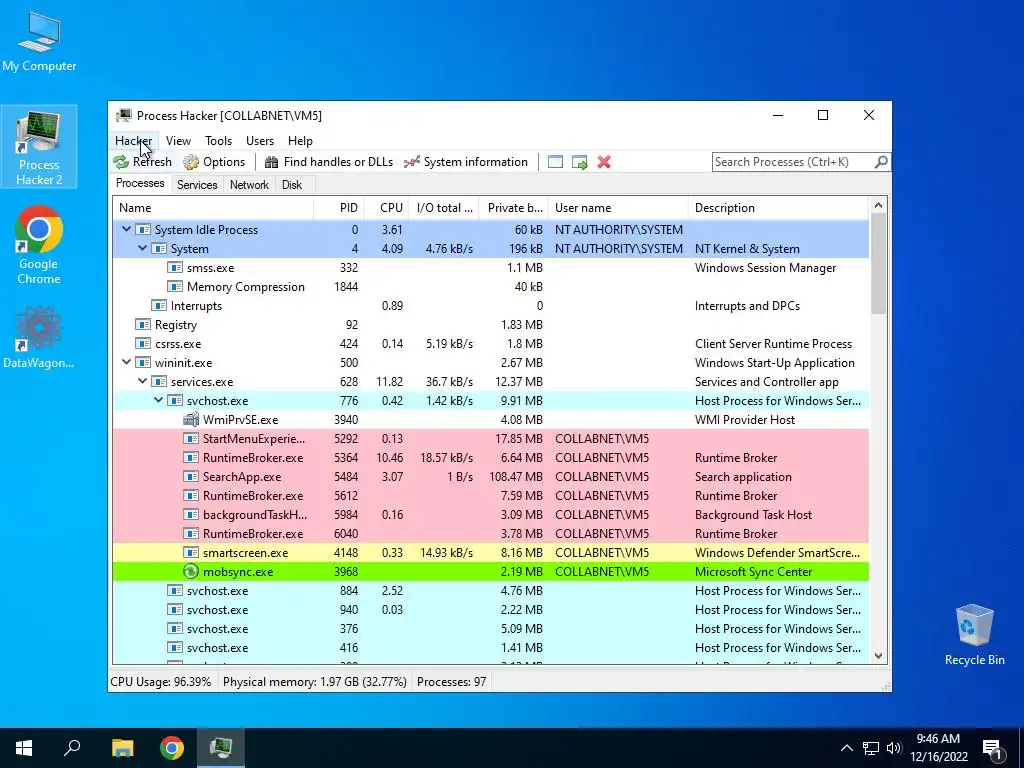This screenshot has height=768, width=1024.
Task: Click the Refresh toolbar icon
Action: (x=121, y=162)
